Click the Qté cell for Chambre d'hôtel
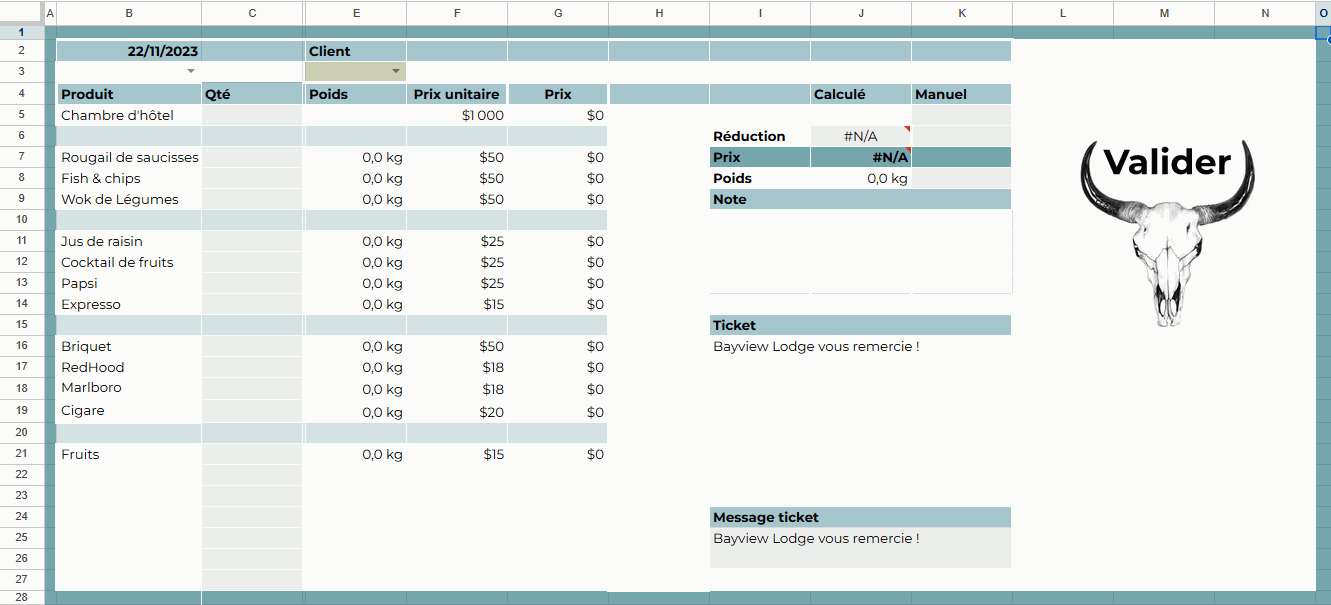This screenshot has height=605, width=1331. click(x=252, y=115)
